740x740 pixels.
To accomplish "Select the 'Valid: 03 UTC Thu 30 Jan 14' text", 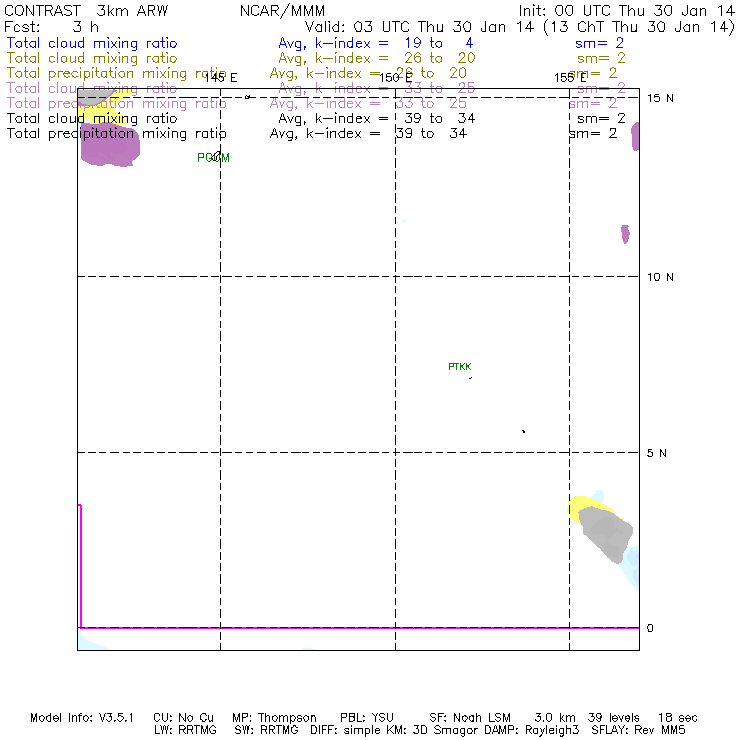I will 419,27.
